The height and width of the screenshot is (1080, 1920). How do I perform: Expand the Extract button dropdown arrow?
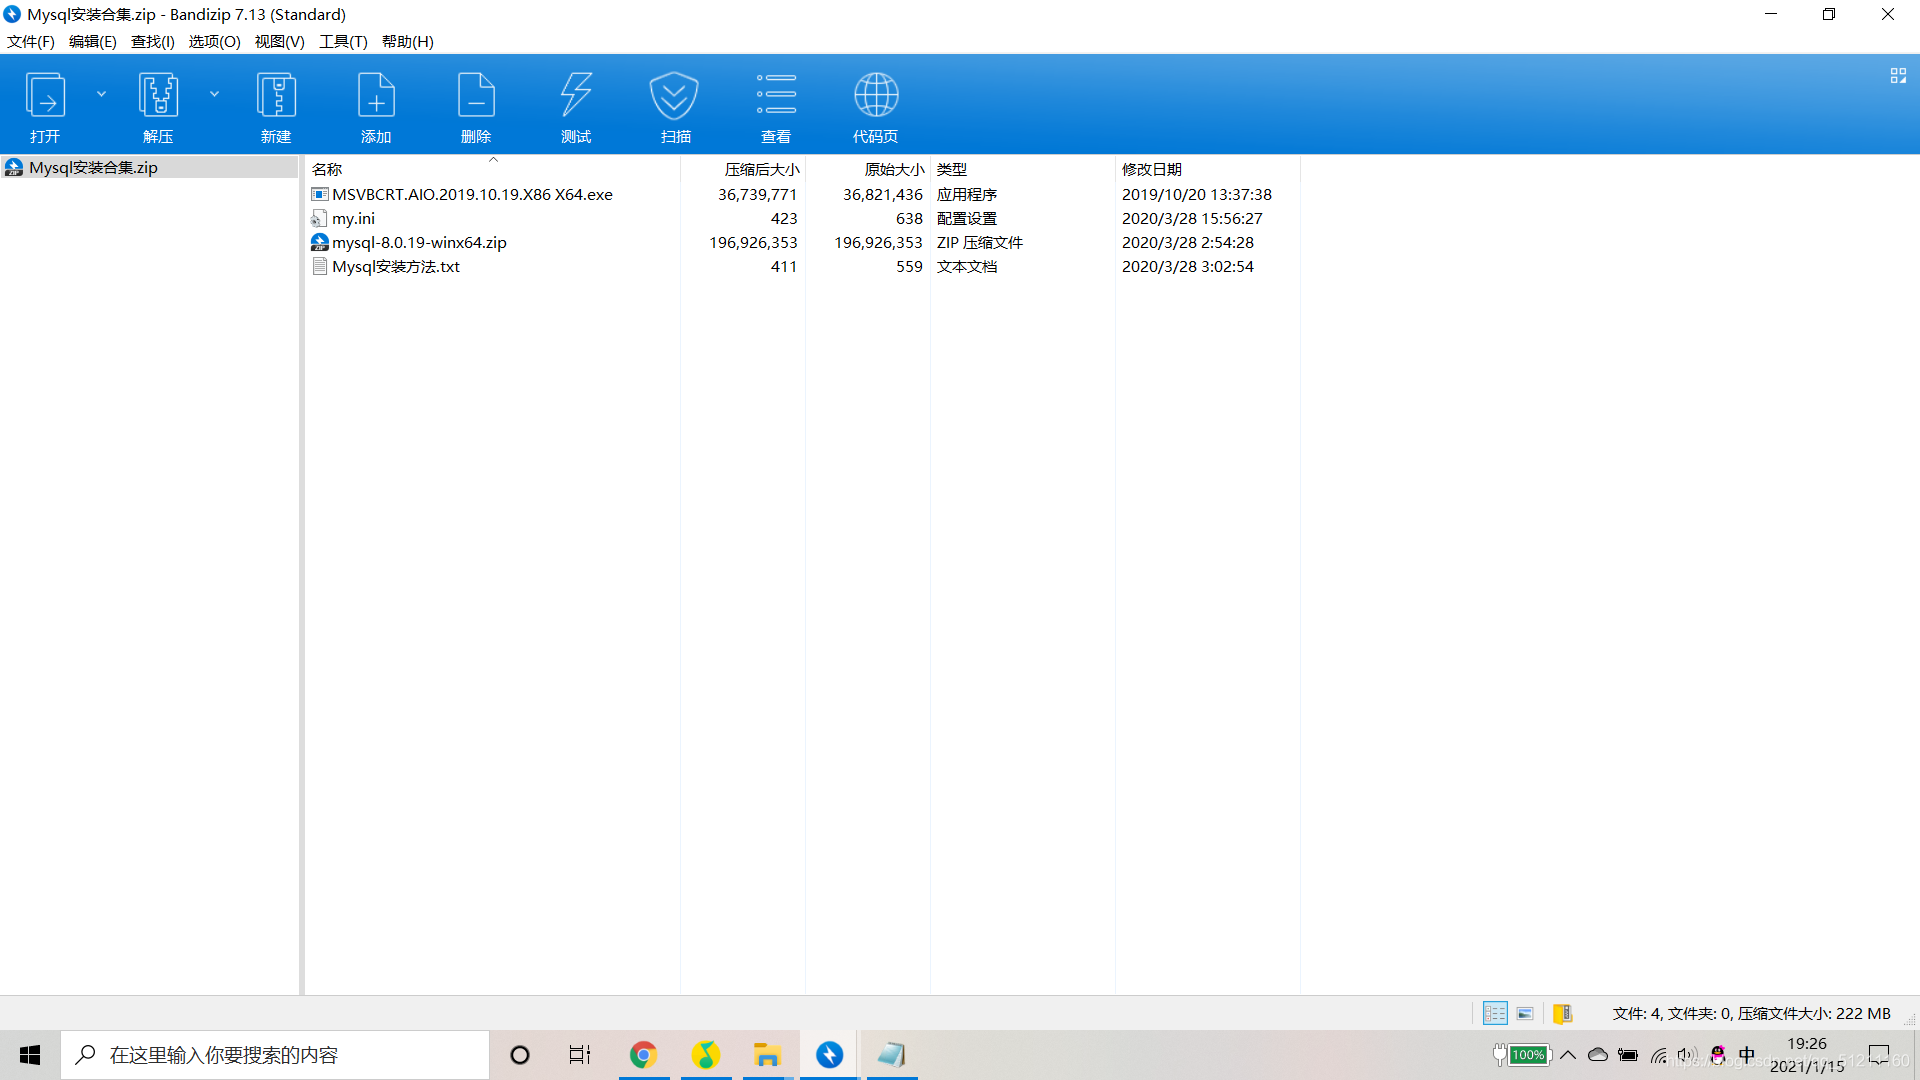(214, 94)
